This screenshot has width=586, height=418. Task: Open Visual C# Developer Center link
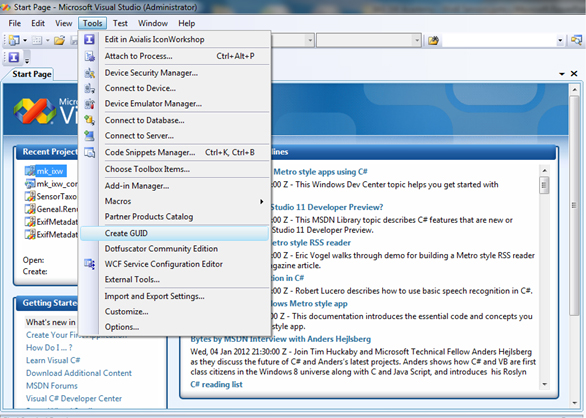[74, 399]
